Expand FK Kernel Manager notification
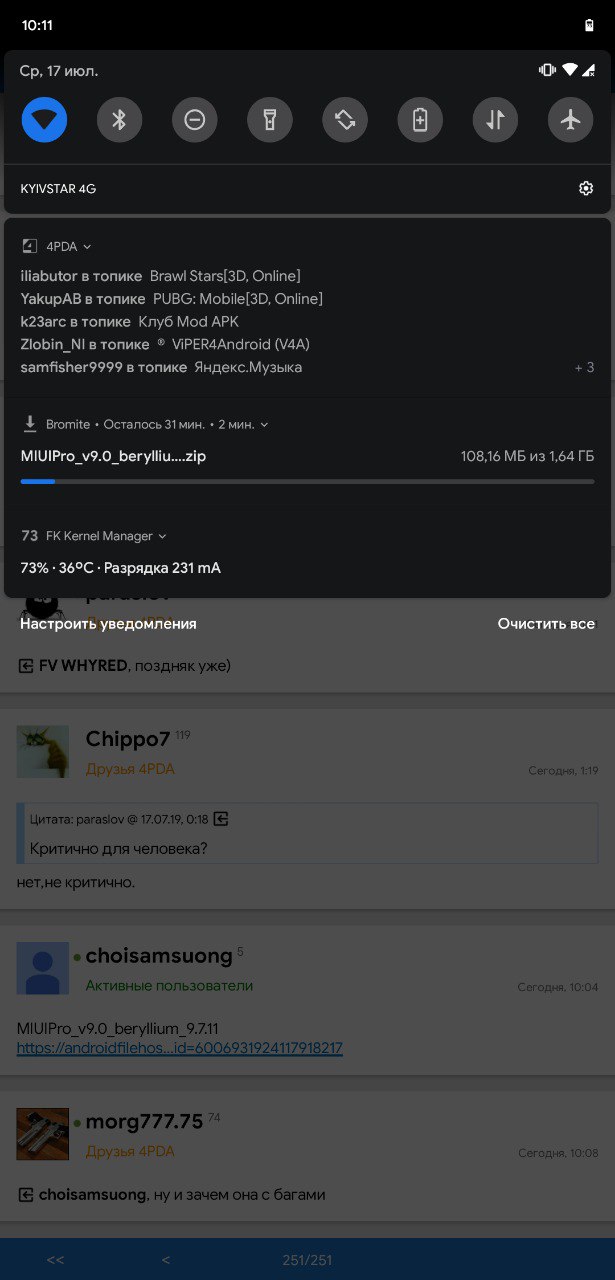This screenshot has width=615, height=1280. 163,536
